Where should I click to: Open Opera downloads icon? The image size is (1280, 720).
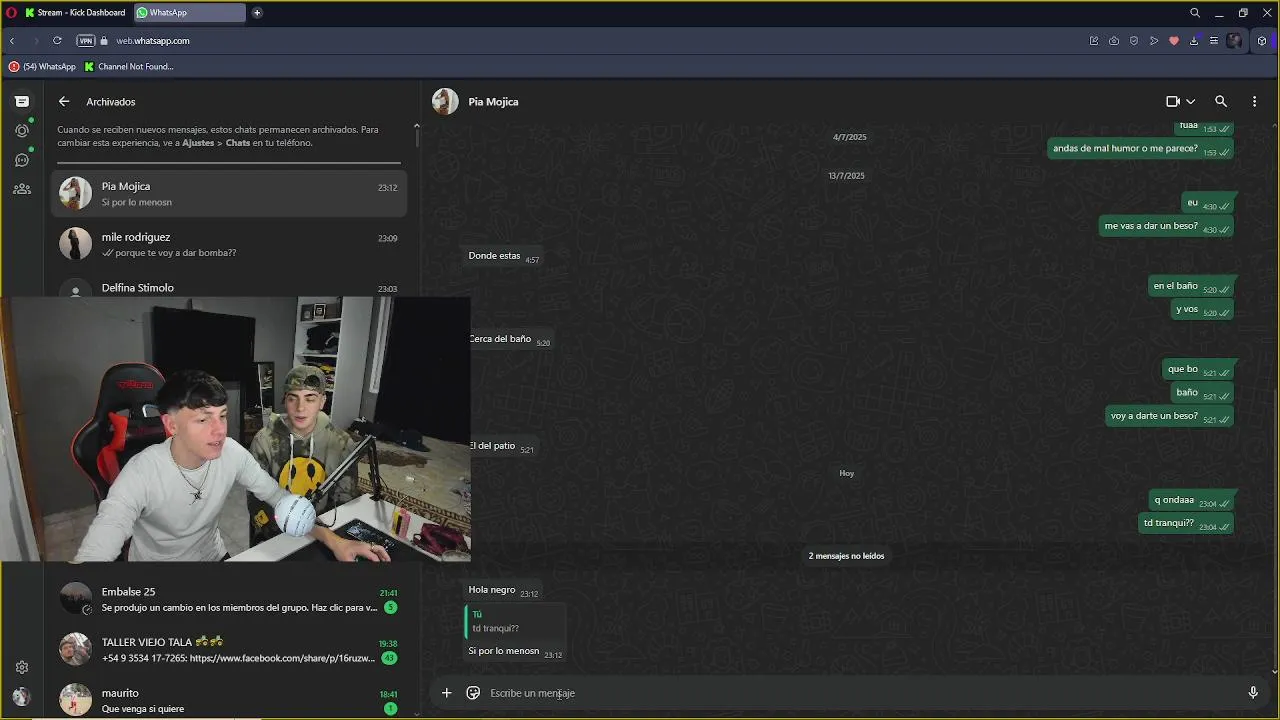pos(1194,41)
